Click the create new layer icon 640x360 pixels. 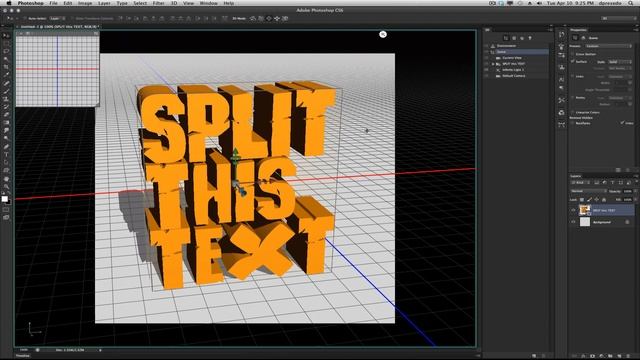(619, 356)
